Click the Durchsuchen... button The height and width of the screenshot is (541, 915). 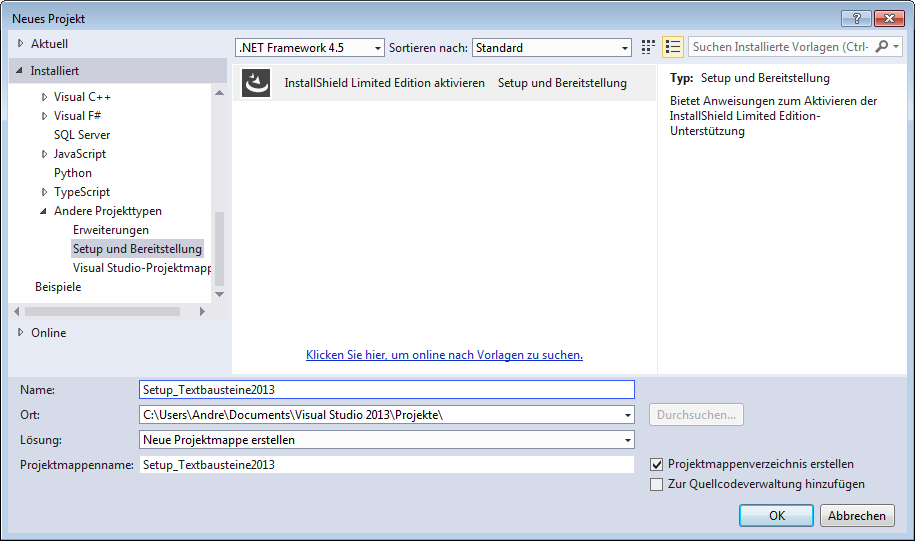pyautogui.click(x=696, y=415)
